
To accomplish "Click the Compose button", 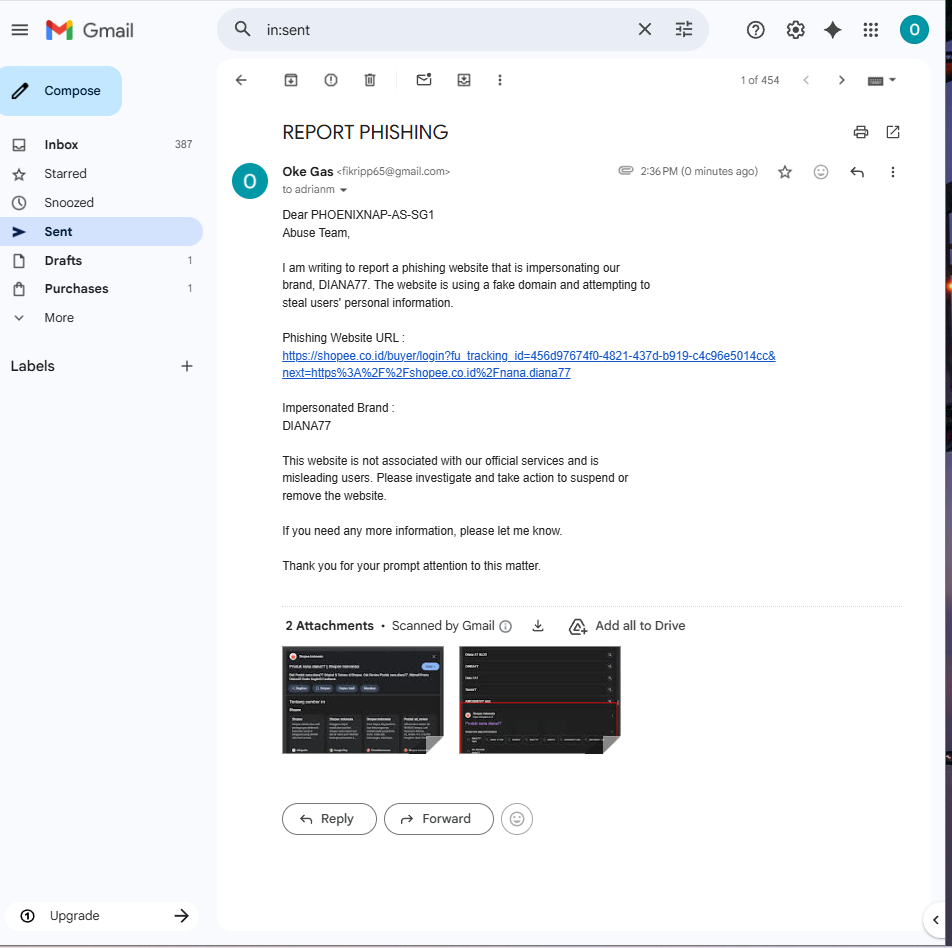I will (61, 91).
